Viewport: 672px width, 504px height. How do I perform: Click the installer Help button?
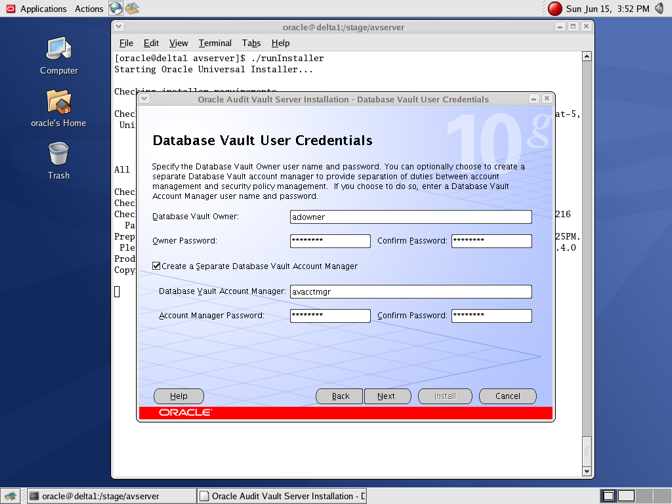[179, 396]
